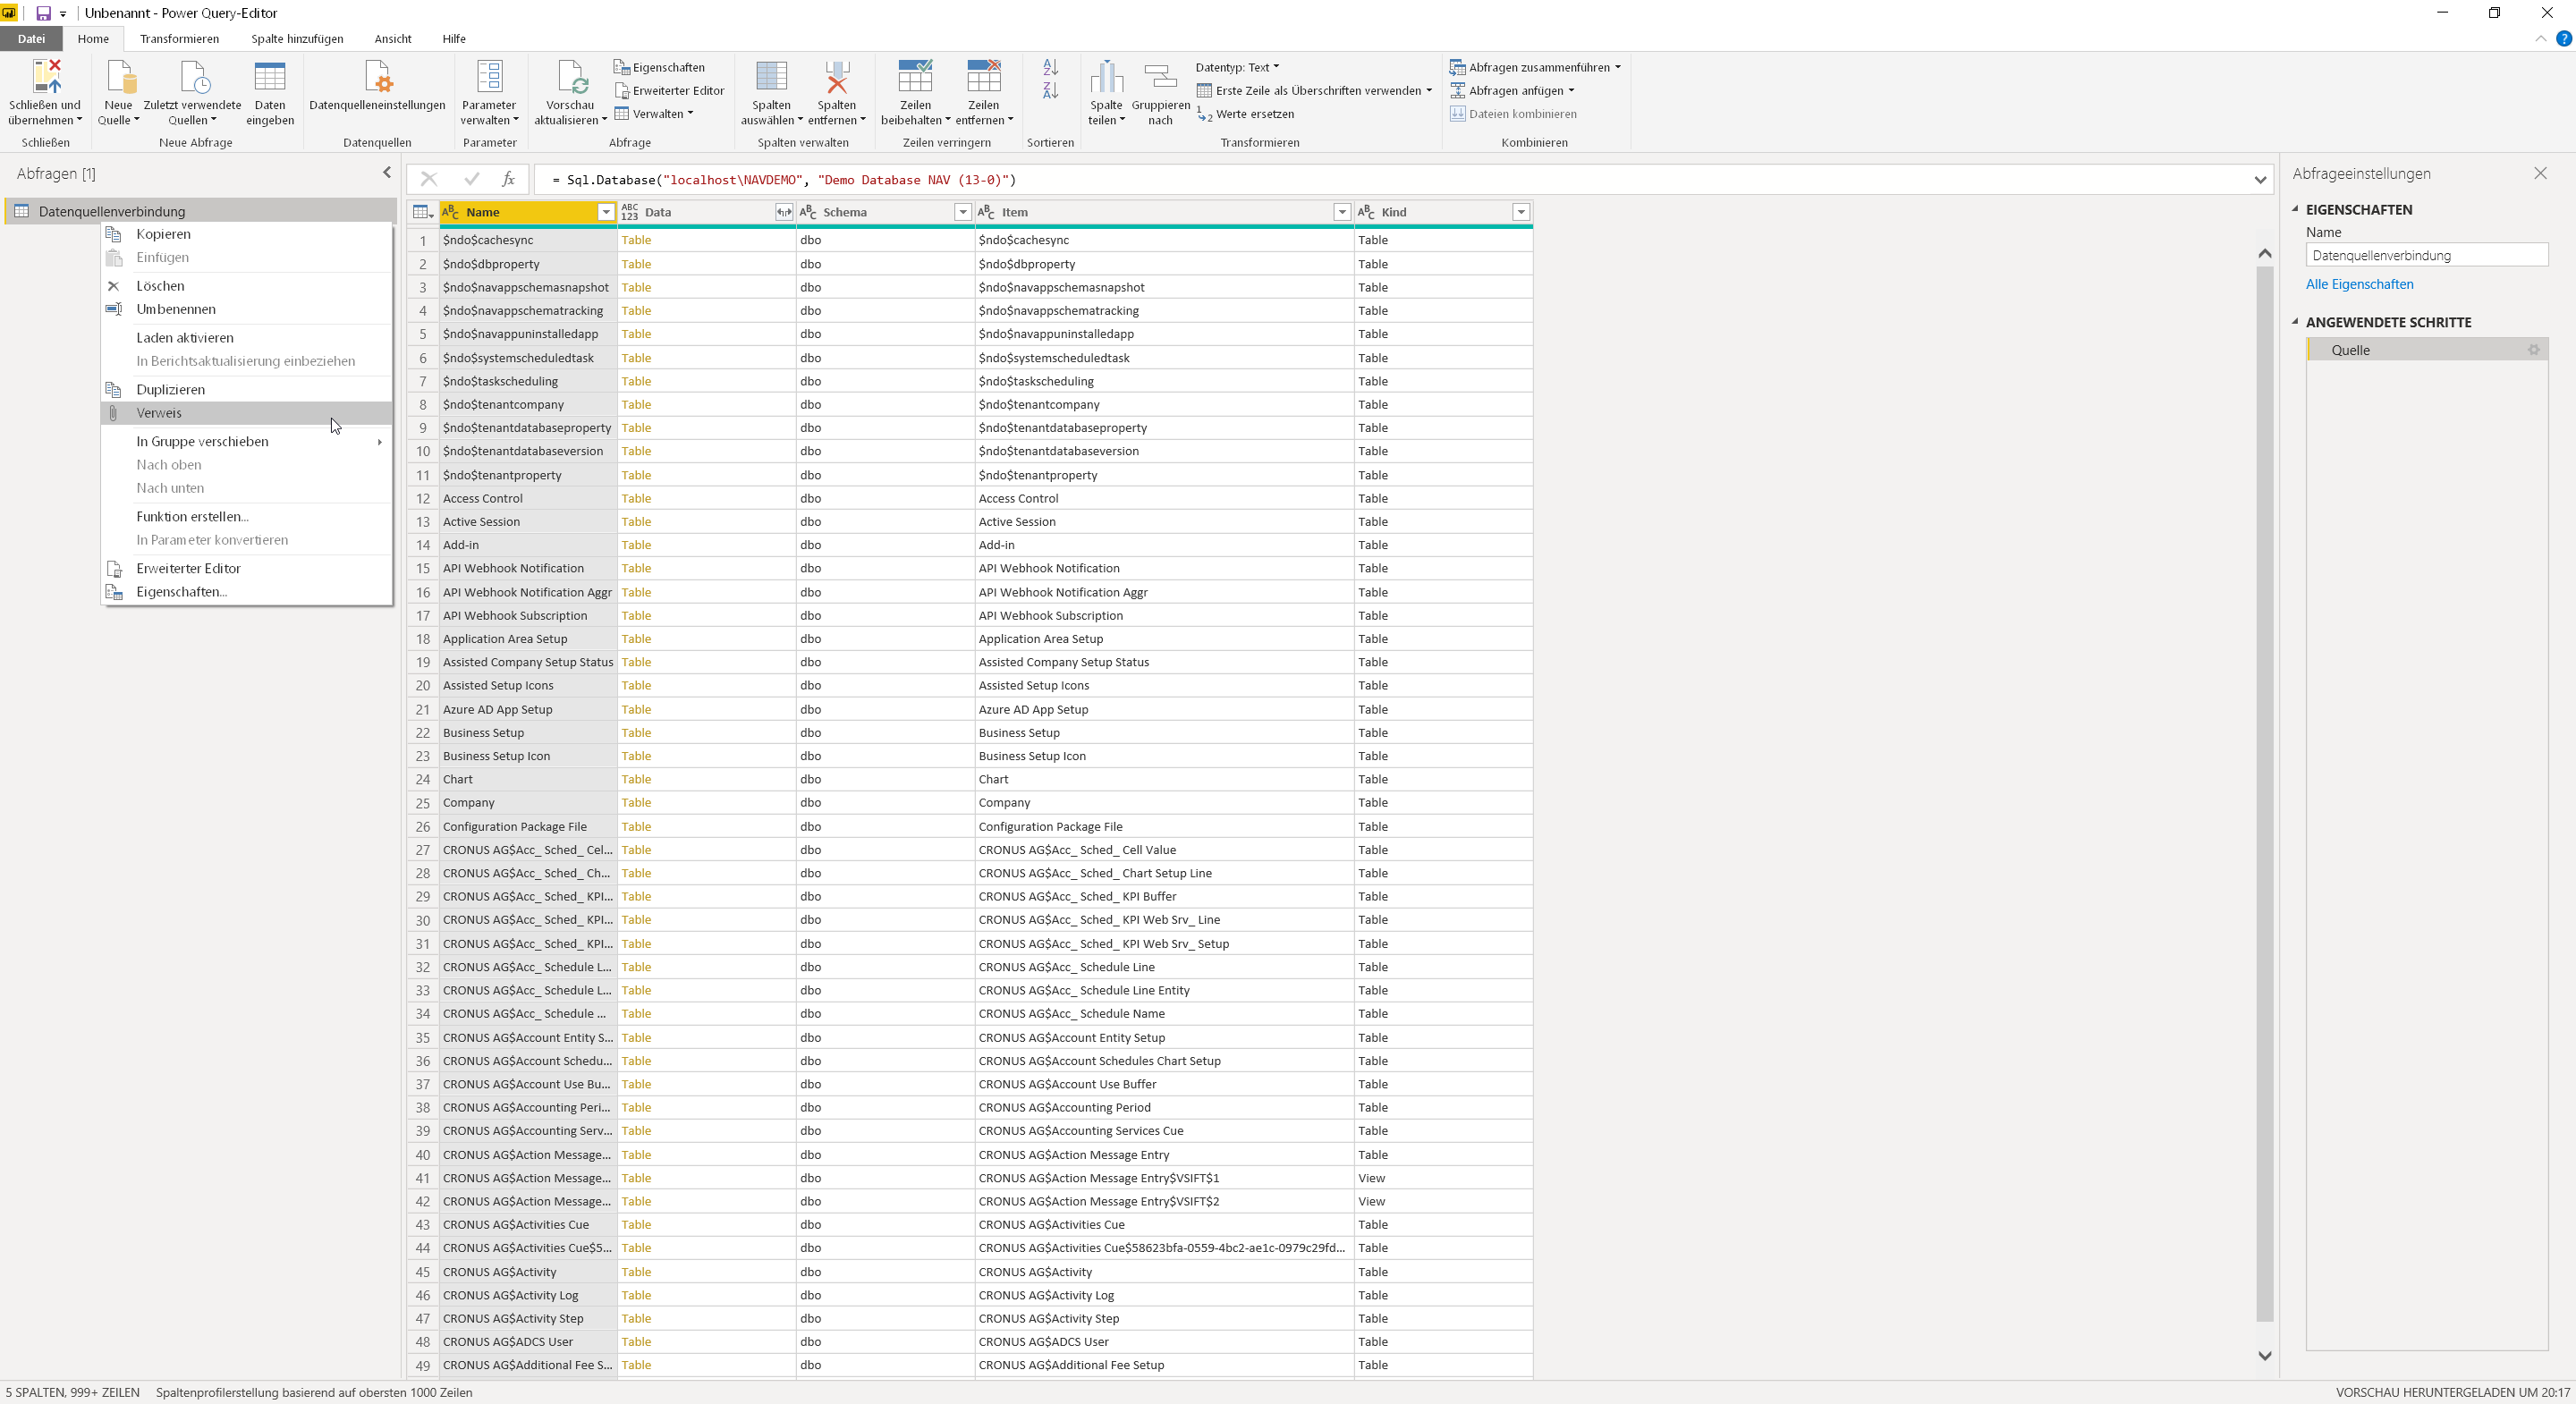
Task: Choose Funktion erstellen... in context menu
Action: [247, 517]
